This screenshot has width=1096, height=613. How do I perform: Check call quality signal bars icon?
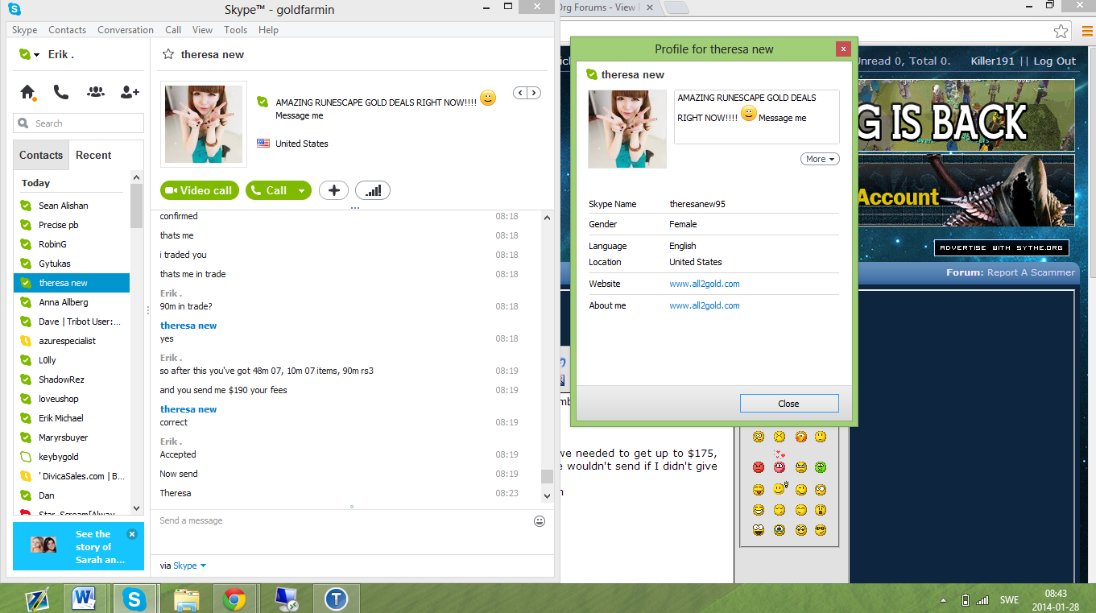click(x=373, y=190)
